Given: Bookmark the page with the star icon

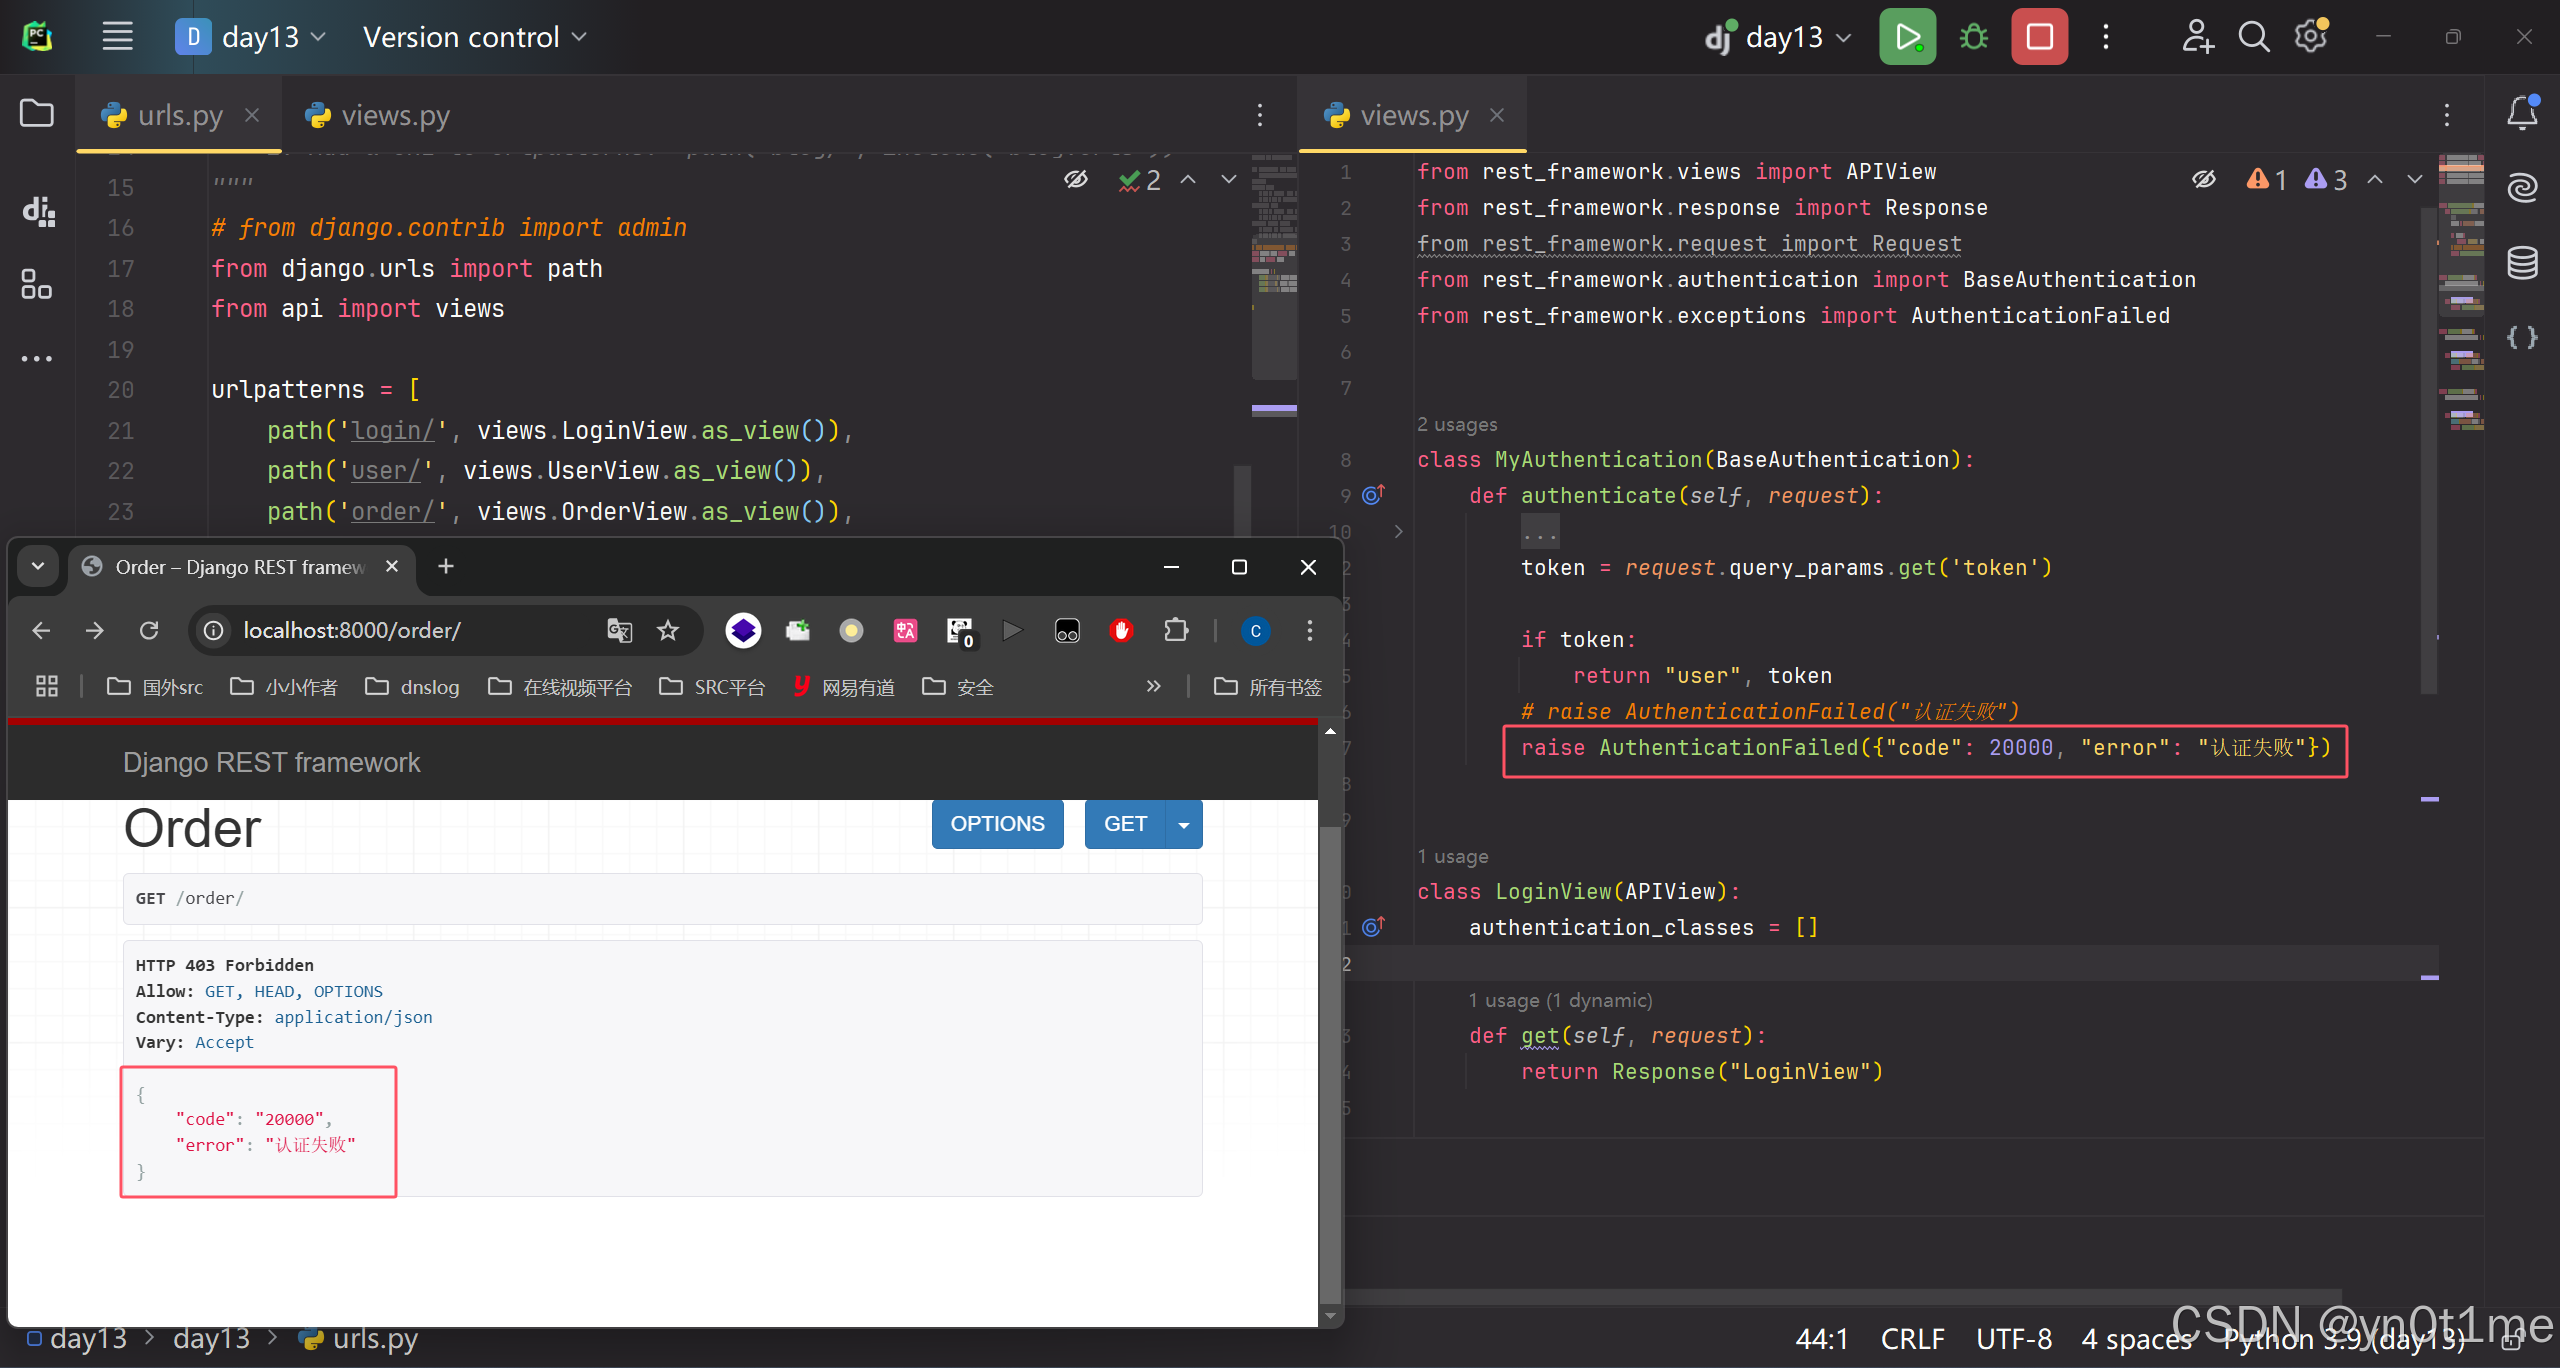Looking at the screenshot, I should pos(668,630).
